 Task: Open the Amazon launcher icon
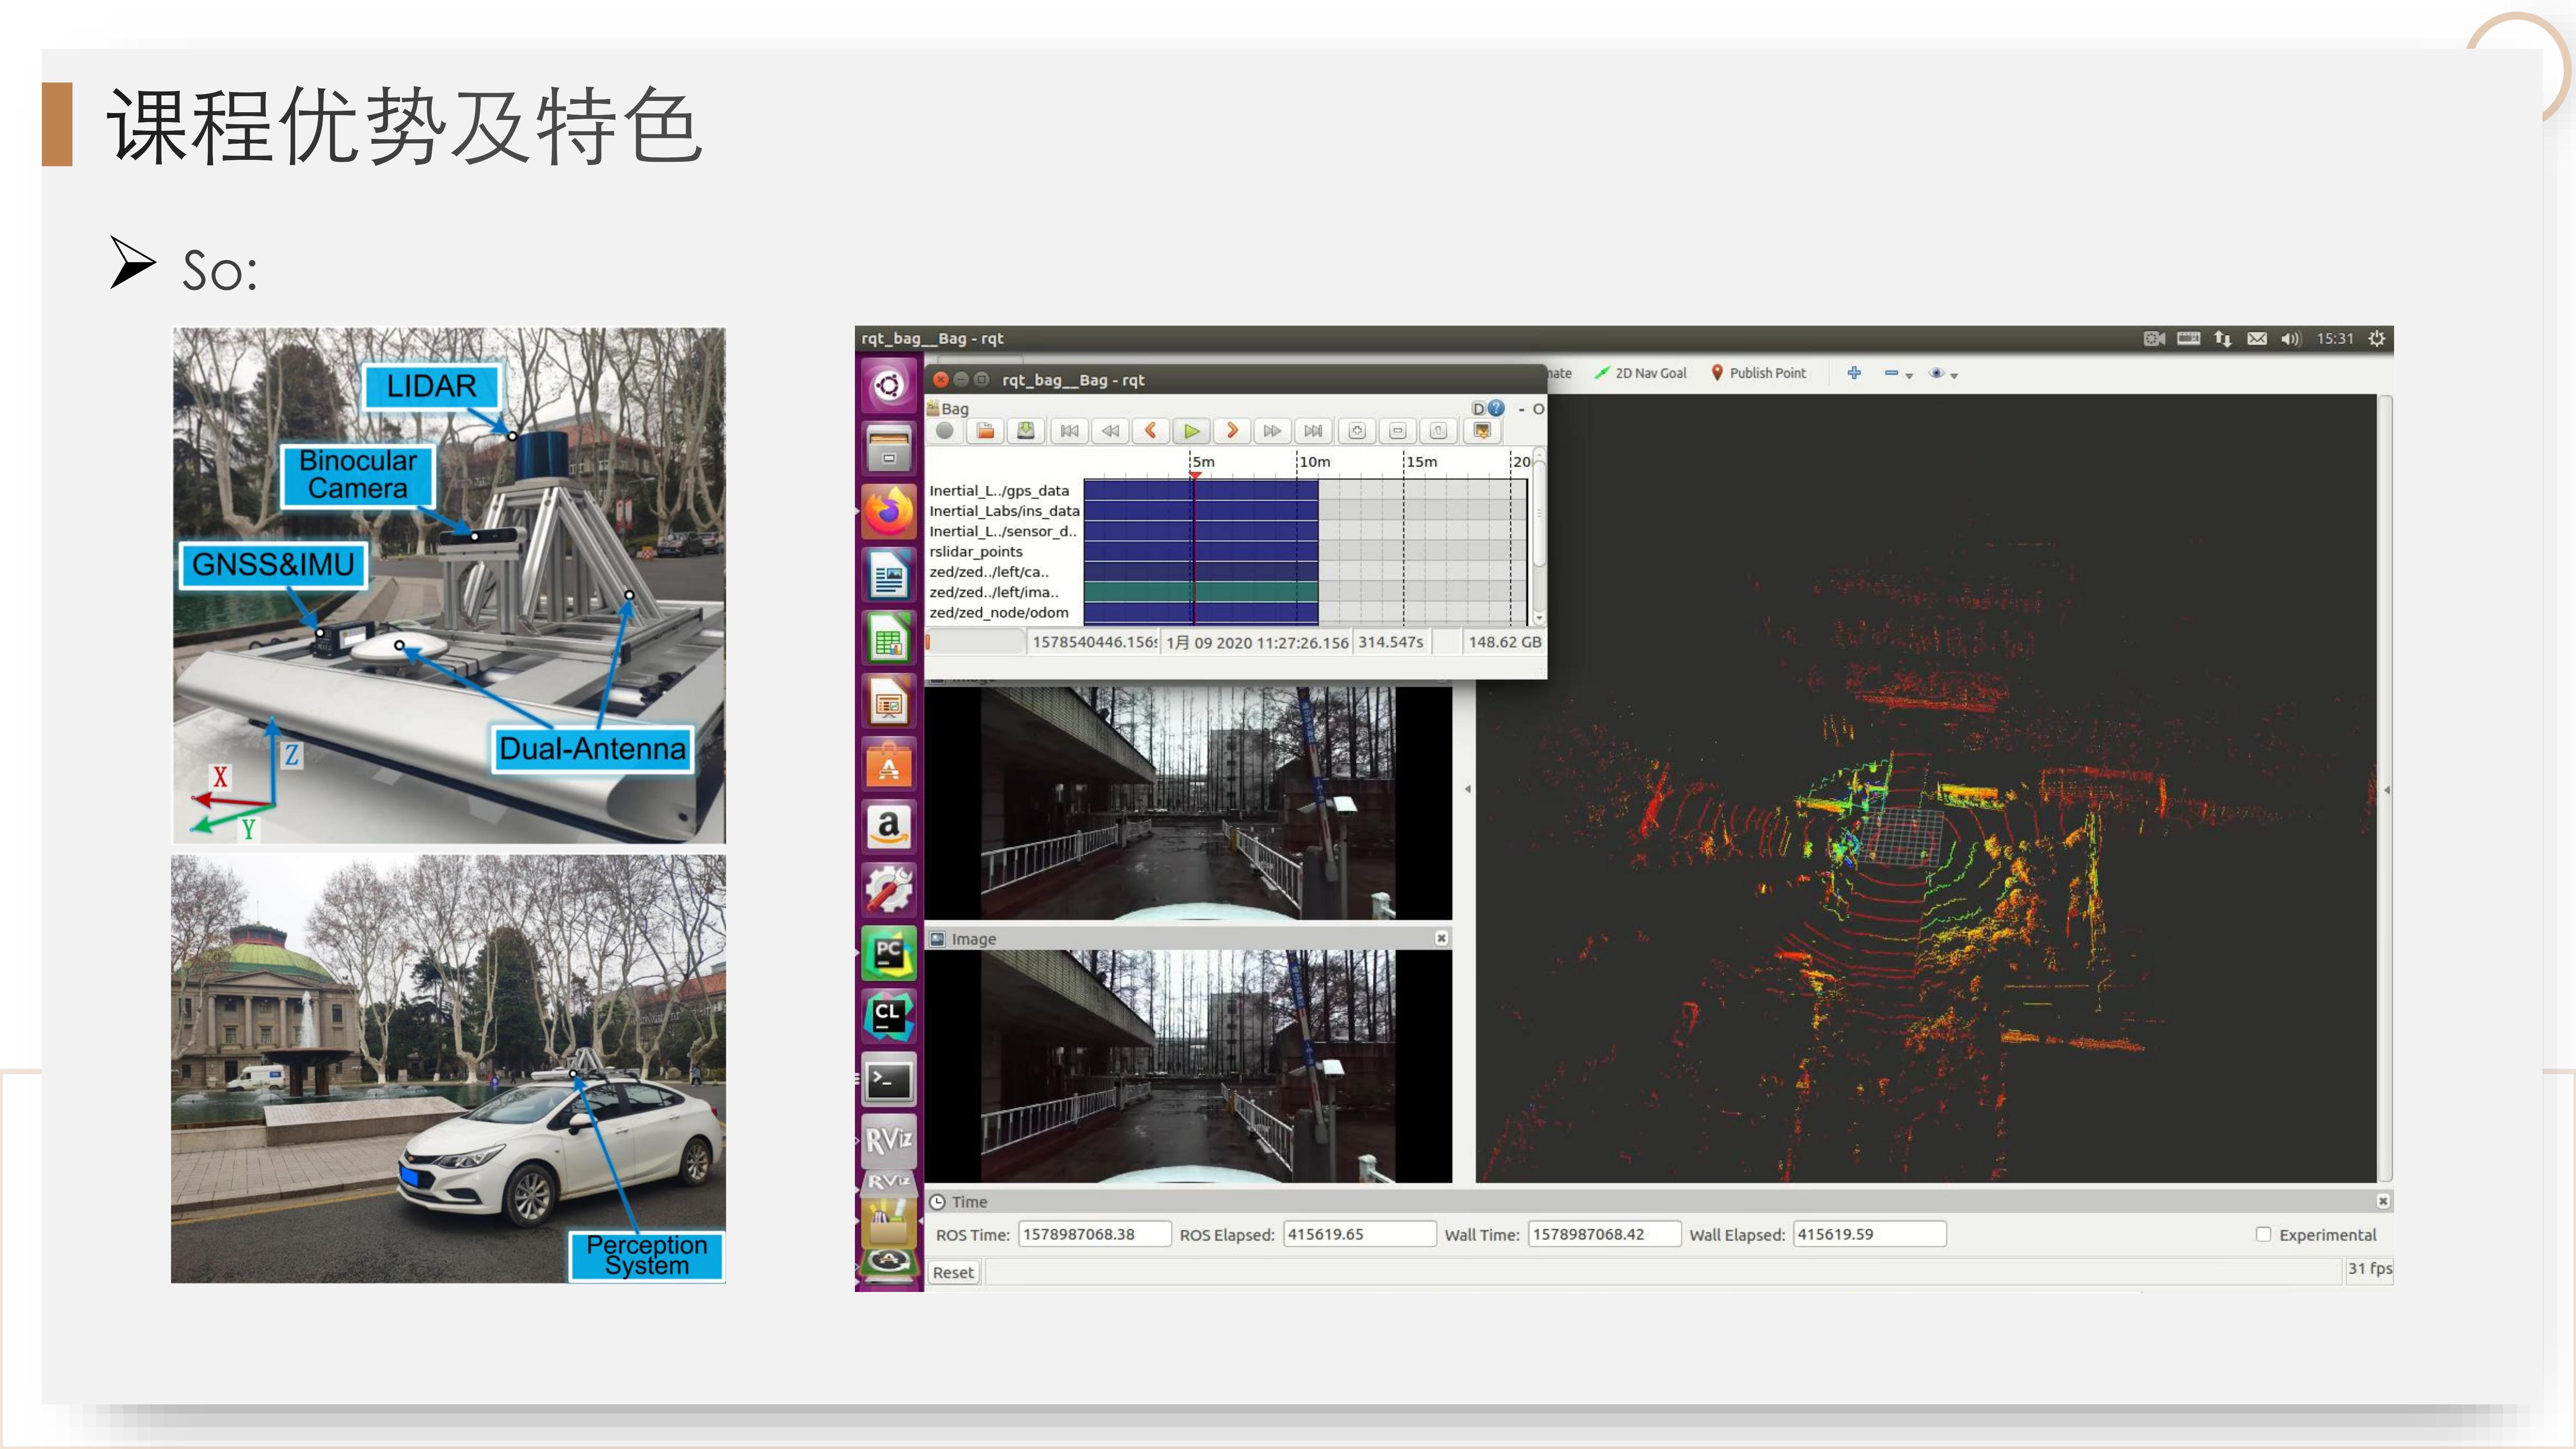888,827
